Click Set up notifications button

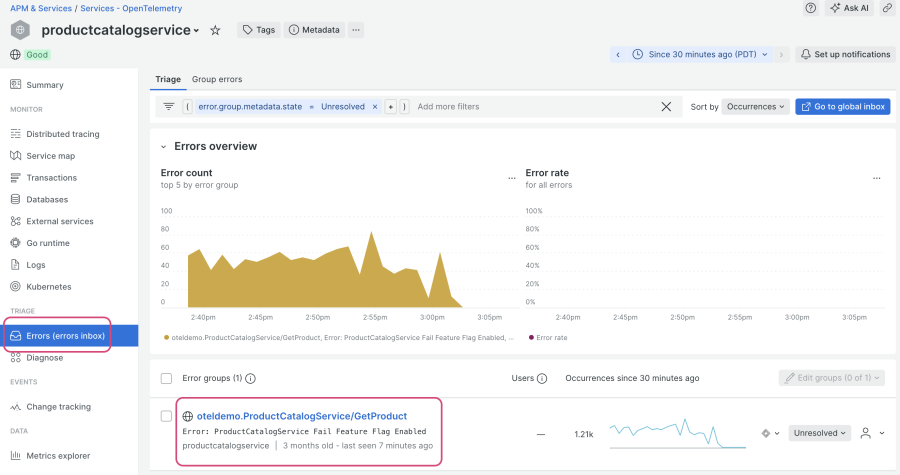845,54
